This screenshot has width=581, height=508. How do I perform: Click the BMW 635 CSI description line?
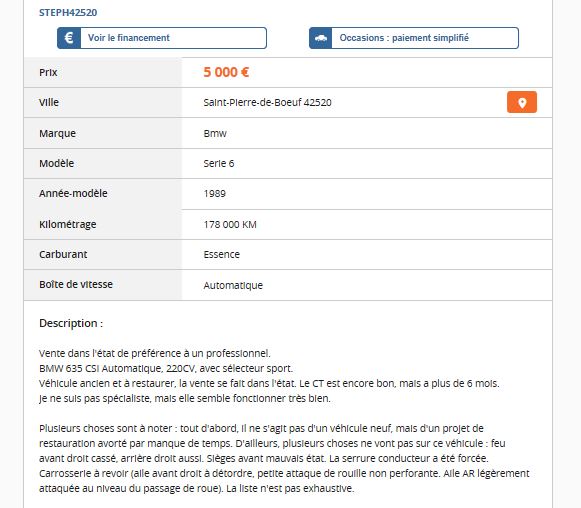[x=166, y=368]
